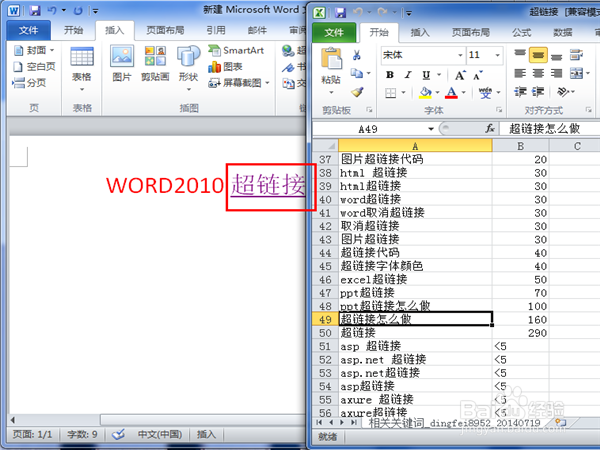Viewport: 600px width, 450px height.
Task: Click the Copy icon in Excel clipboard group
Action: [357, 73]
